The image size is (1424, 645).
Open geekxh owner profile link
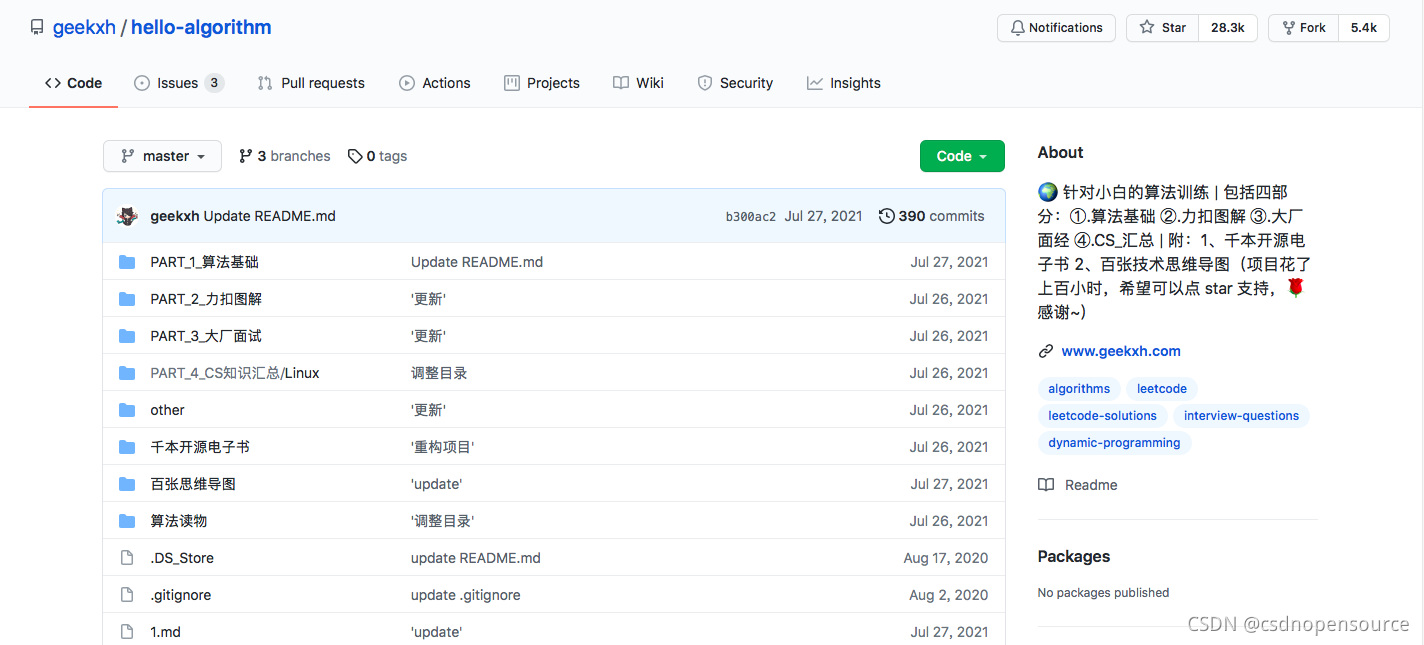click(84, 28)
